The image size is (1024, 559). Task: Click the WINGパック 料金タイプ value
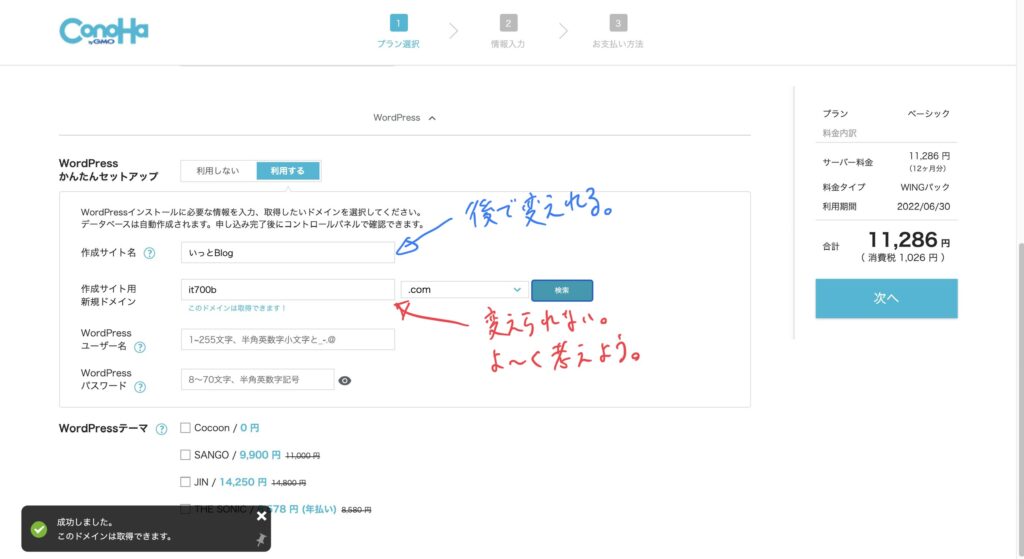click(925, 187)
